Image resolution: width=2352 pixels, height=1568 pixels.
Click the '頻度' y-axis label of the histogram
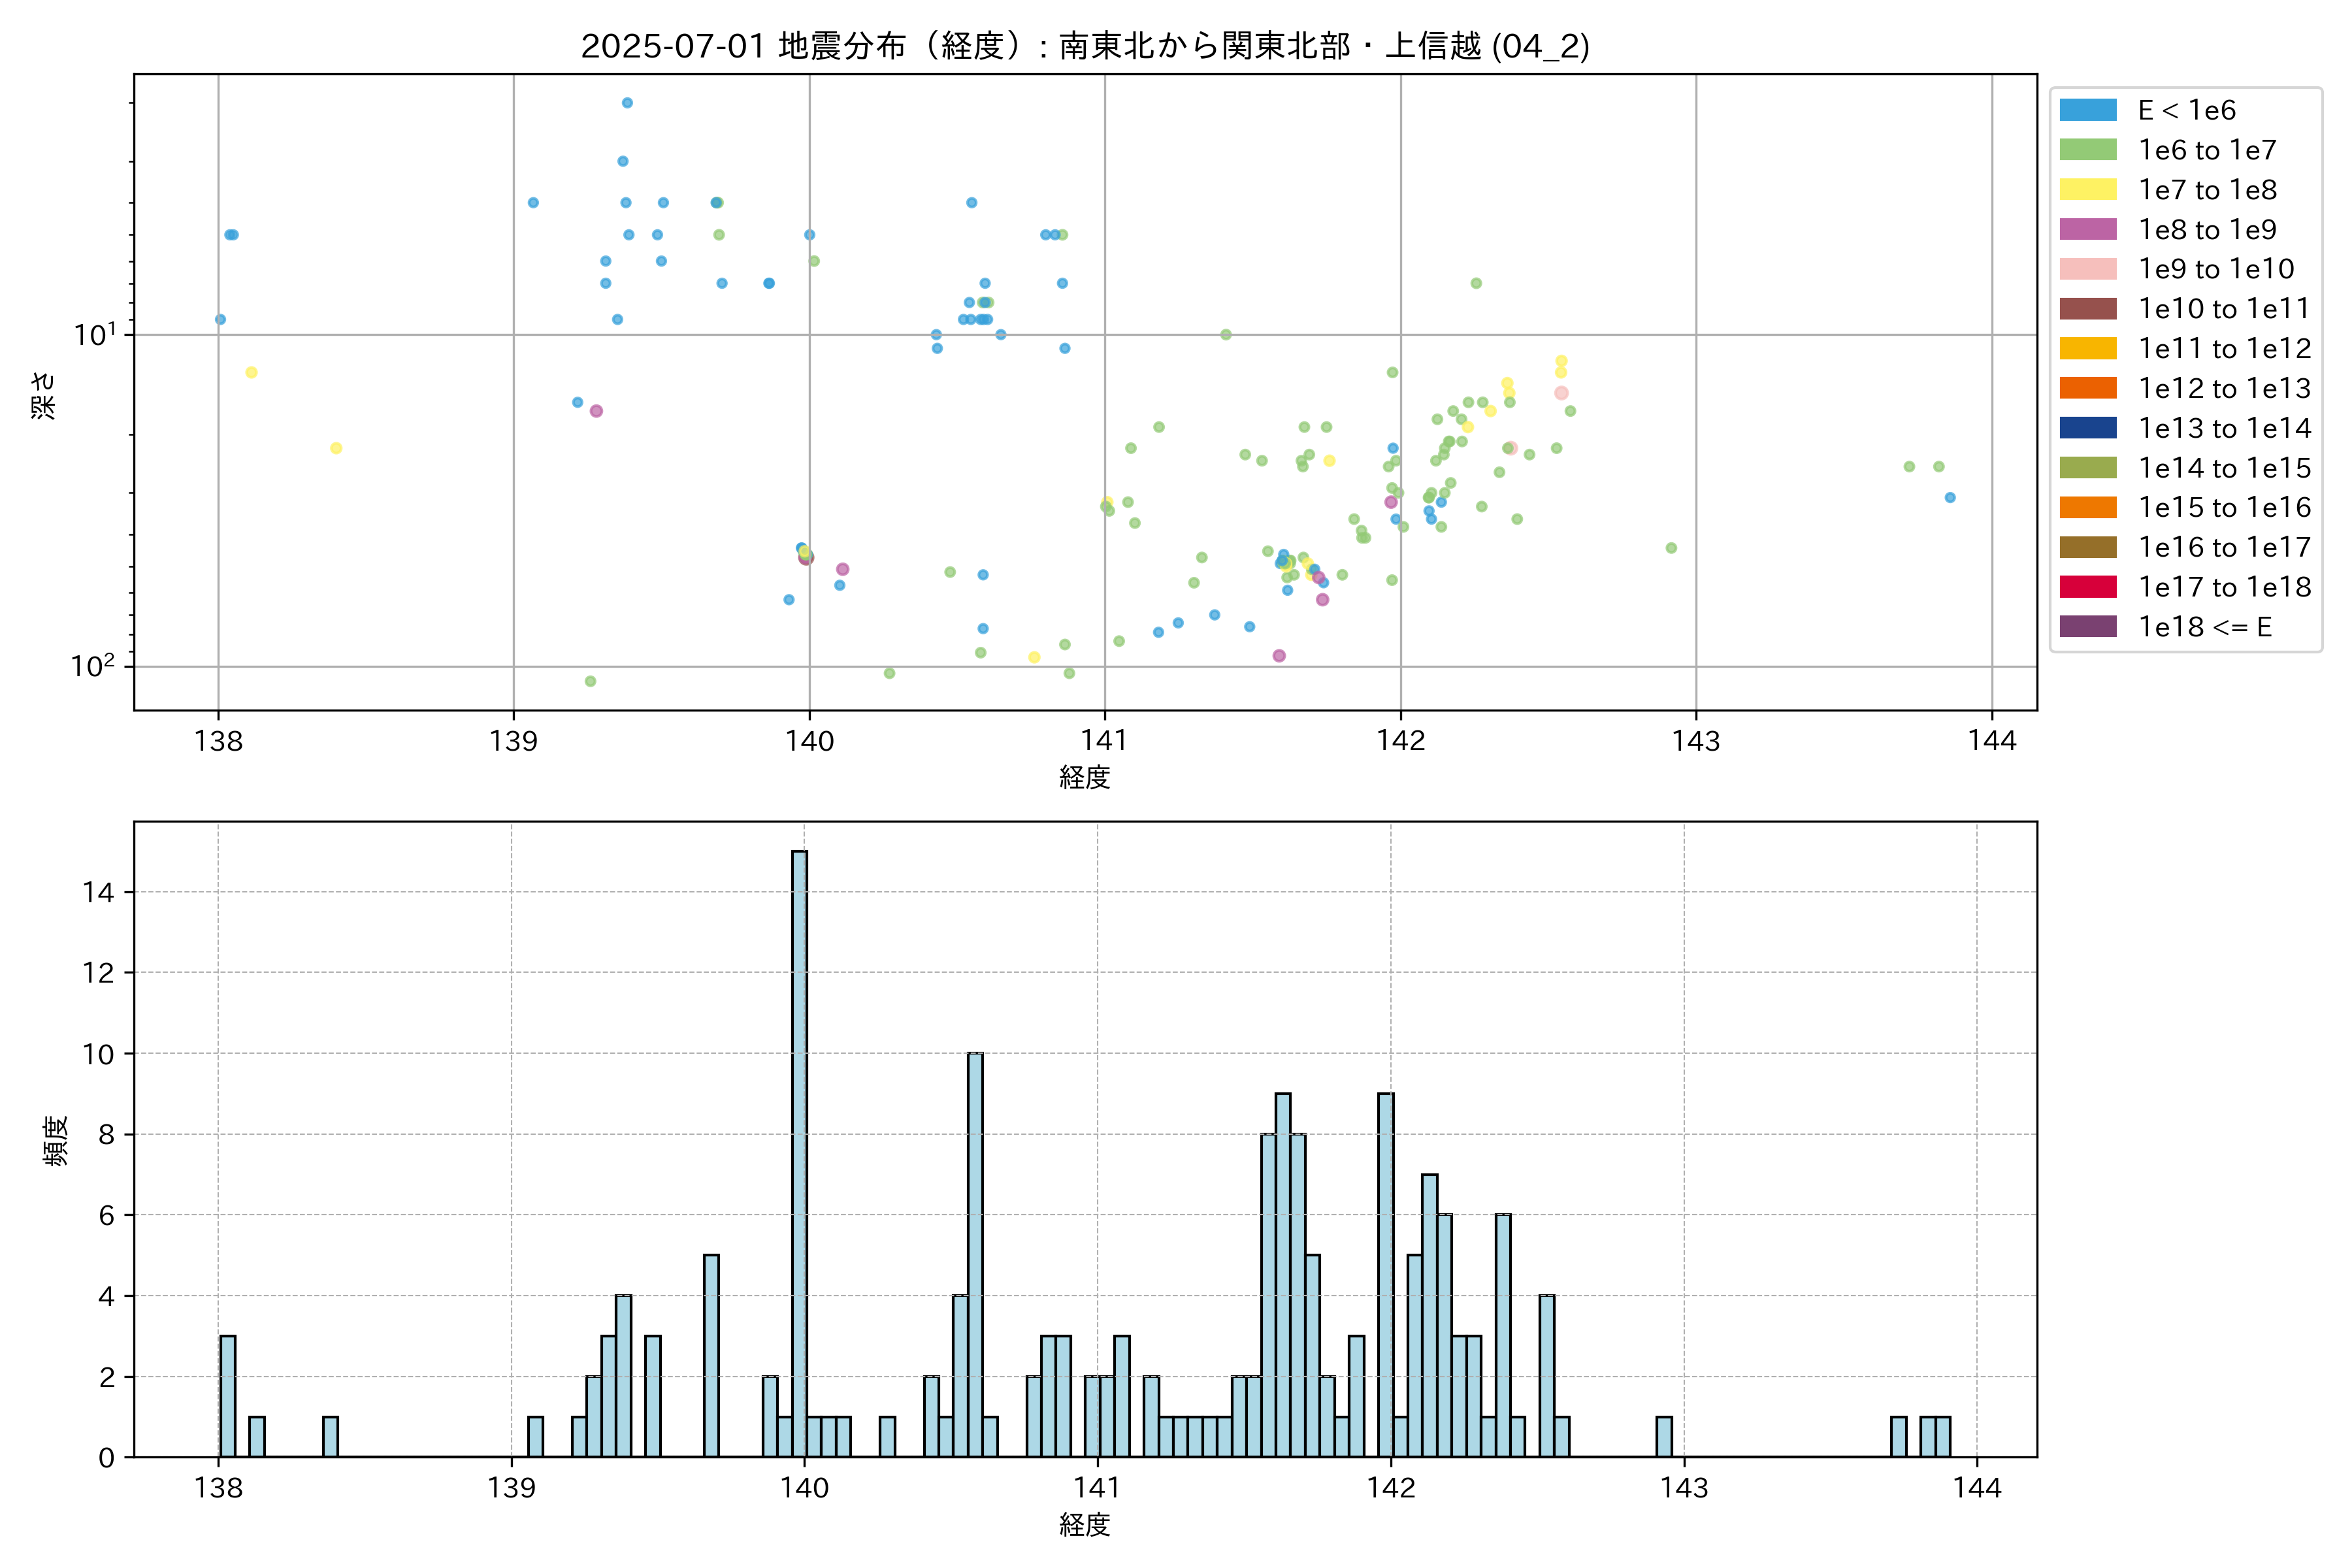(x=56, y=1140)
